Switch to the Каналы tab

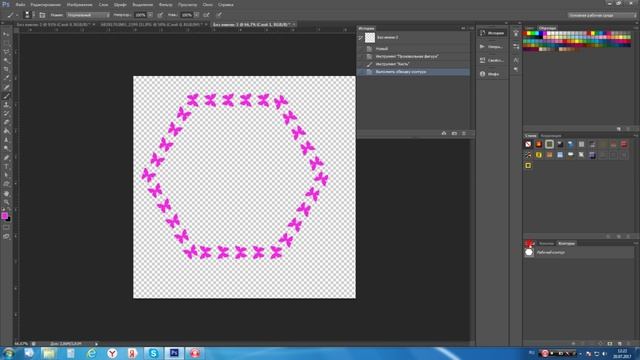click(547, 243)
